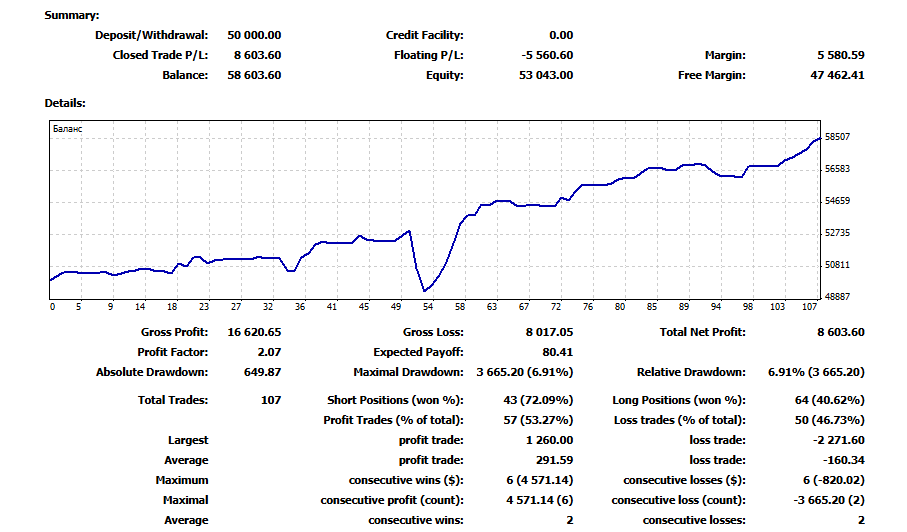907x532 pixels.
Task: Select the Gross Profit value 16 620.65
Action: (x=254, y=332)
